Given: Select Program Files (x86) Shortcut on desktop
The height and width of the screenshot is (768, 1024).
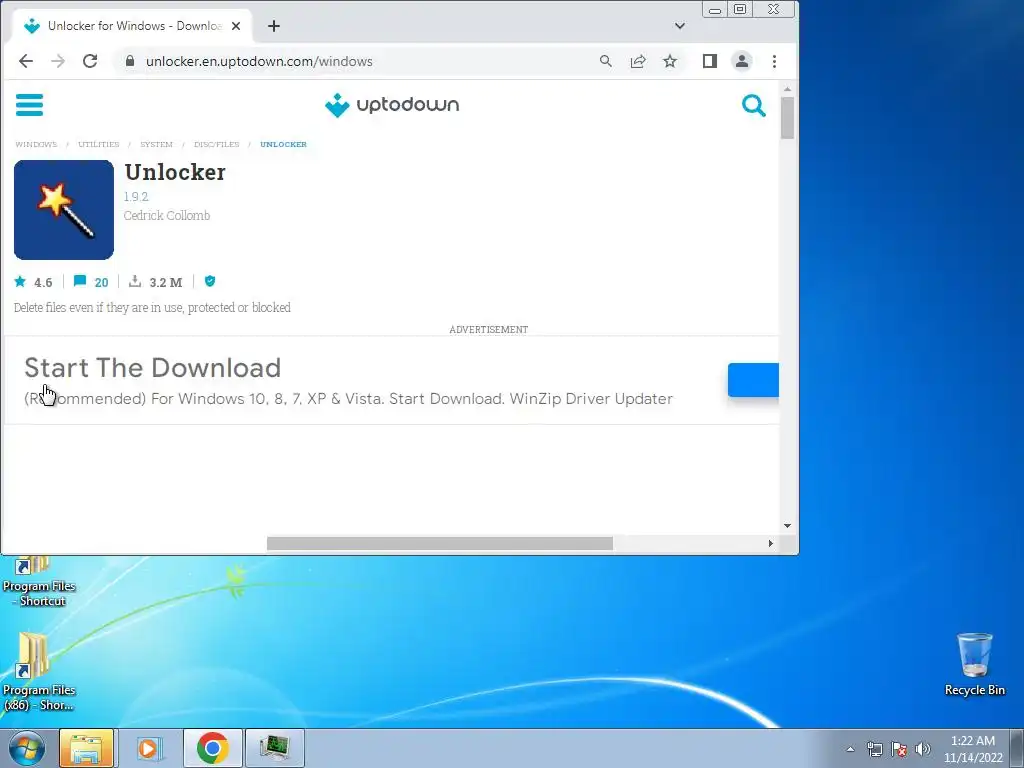Looking at the screenshot, I should pyautogui.click(x=39, y=672).
